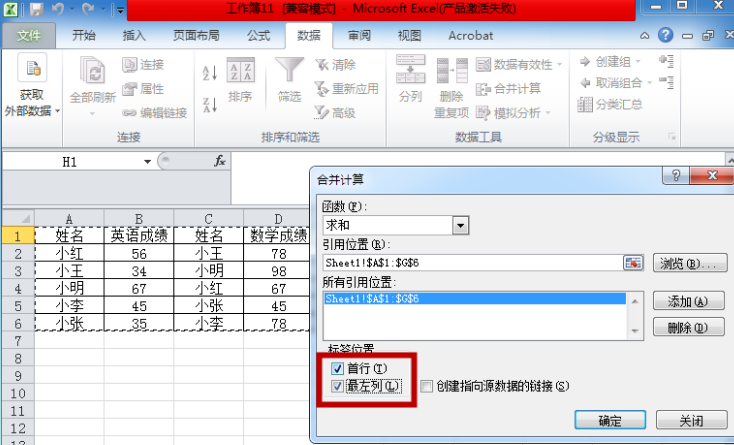Click the collapse dialog range selector icon
734x445 pixels.
click(x=633, y=263)
